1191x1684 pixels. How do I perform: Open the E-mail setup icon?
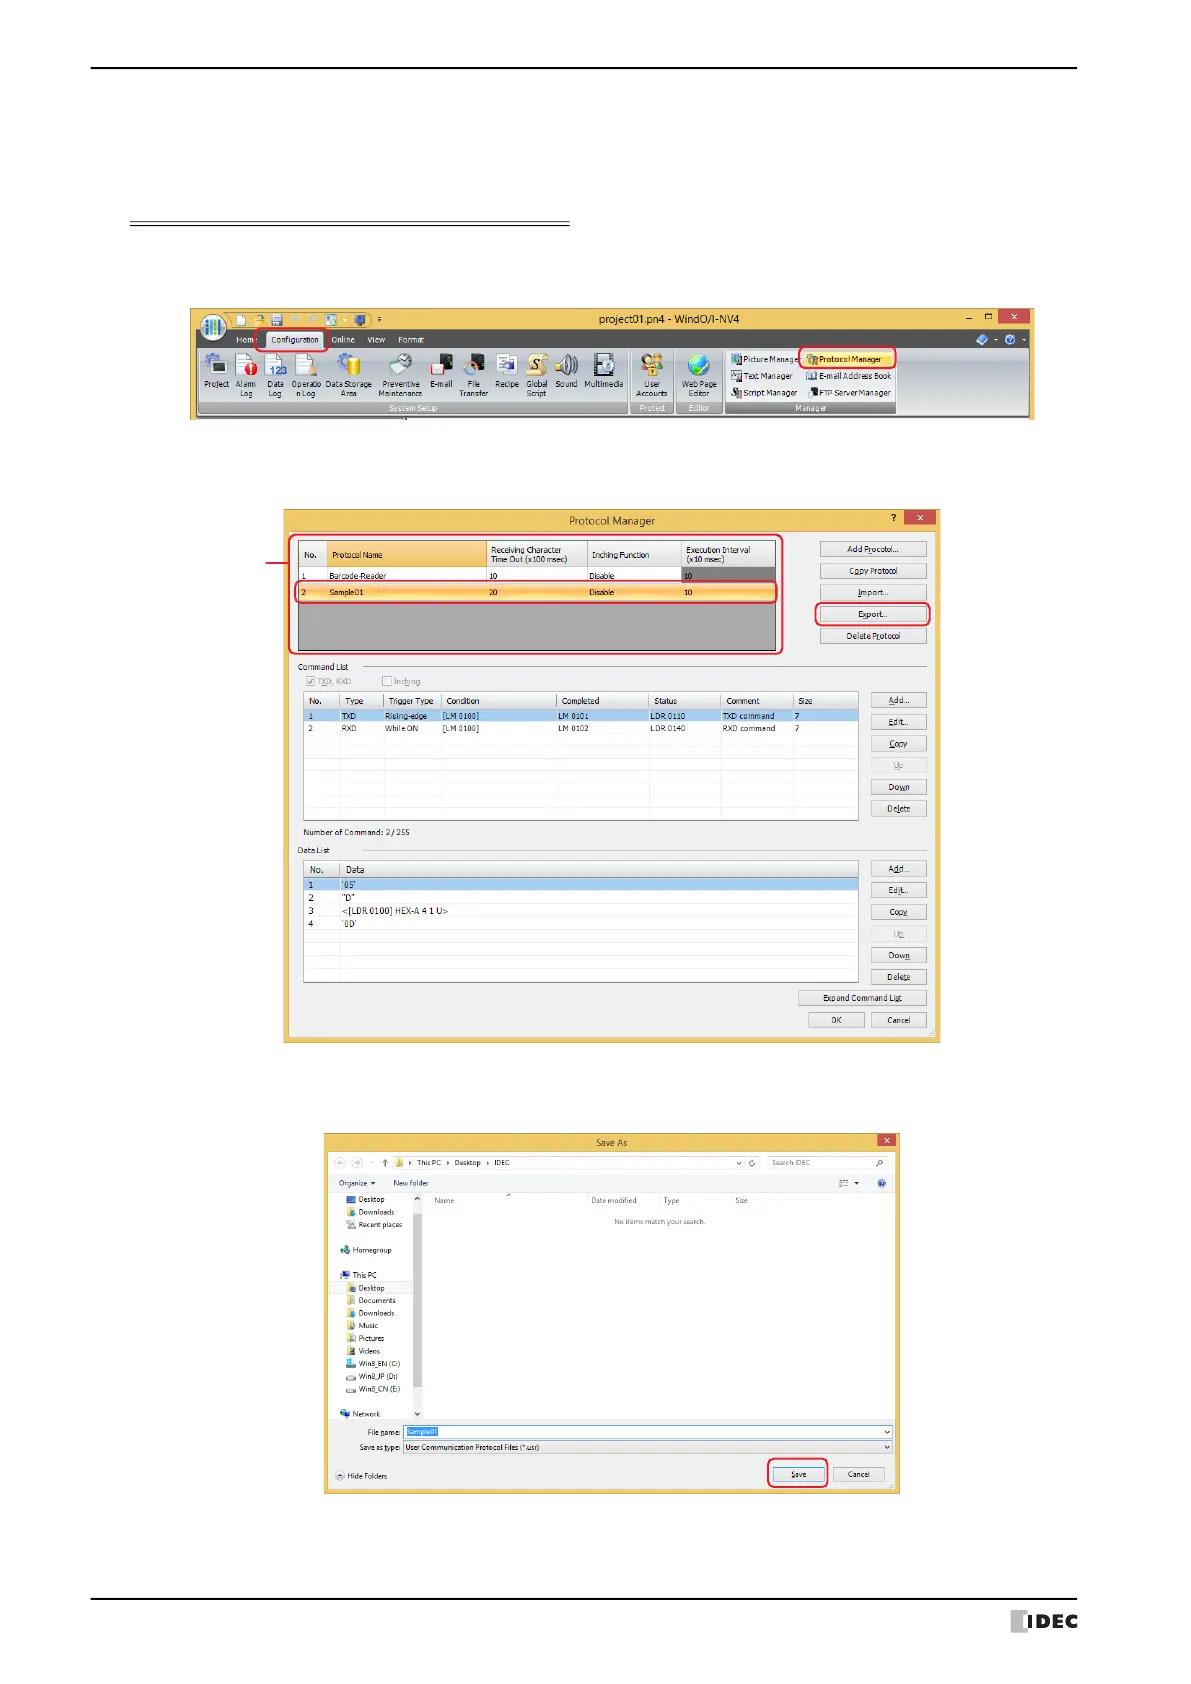pyautogui.click(x=441, y=371)
